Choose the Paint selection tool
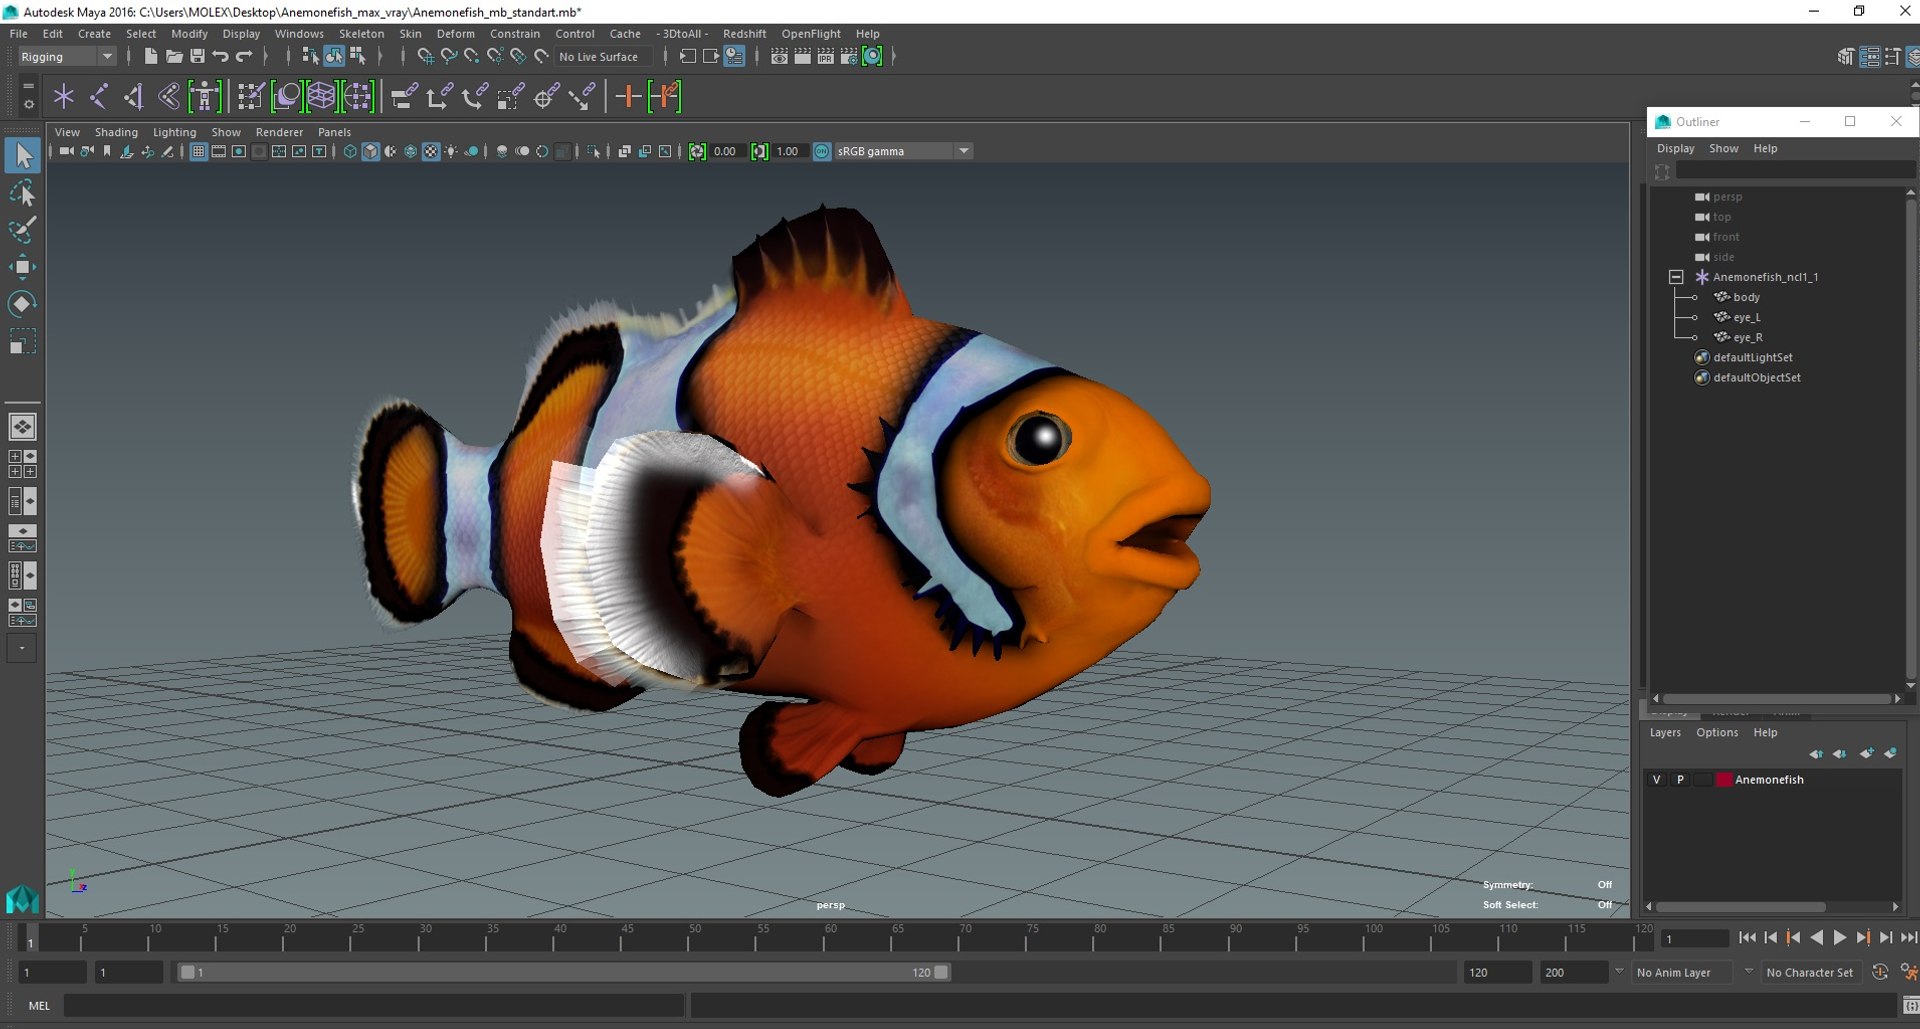Screen dimensions: 1920x1029 point(22,229)
